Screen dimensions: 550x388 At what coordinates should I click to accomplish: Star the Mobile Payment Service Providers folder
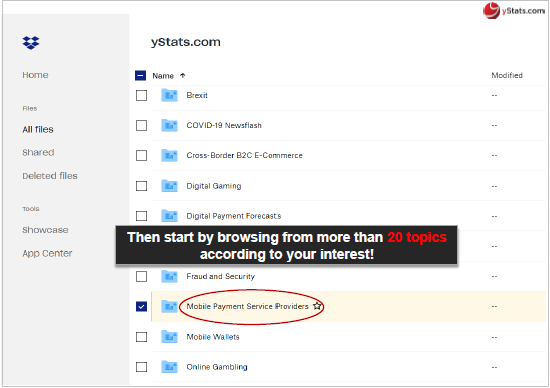pyautogui.click(x=317, y=306)
